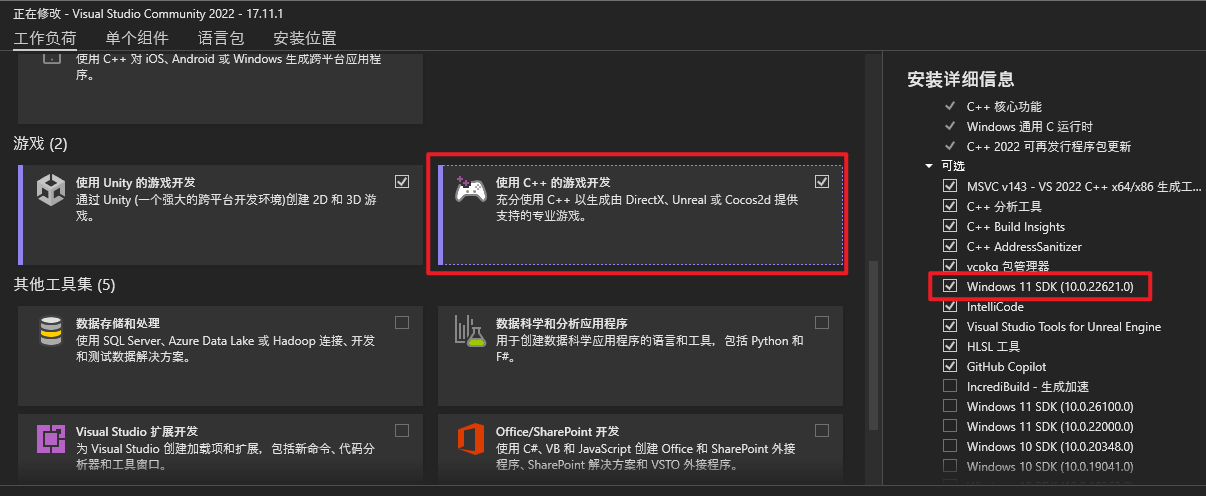
Task: Click the data storage database icon
Action: click(x=50, y=331)
